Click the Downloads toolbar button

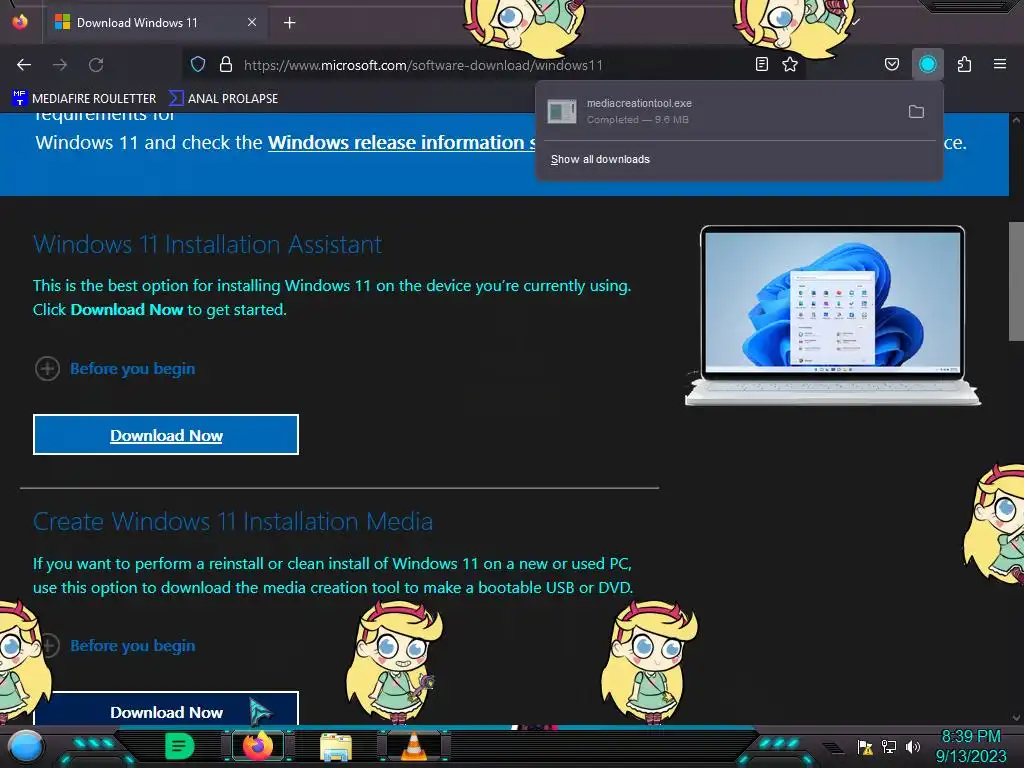[x=927, y=64]
